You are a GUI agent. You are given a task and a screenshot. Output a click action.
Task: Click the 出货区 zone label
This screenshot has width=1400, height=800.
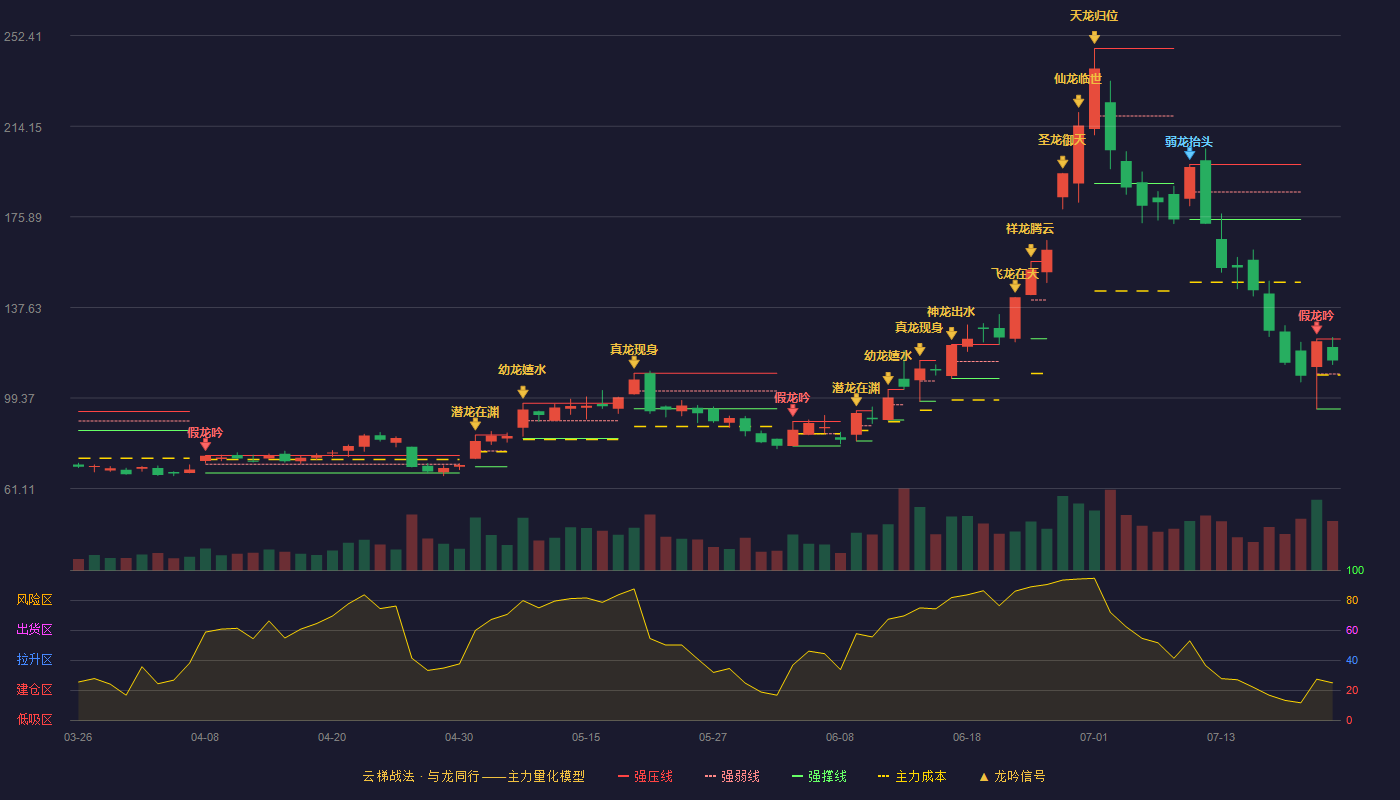coord(34,630)
